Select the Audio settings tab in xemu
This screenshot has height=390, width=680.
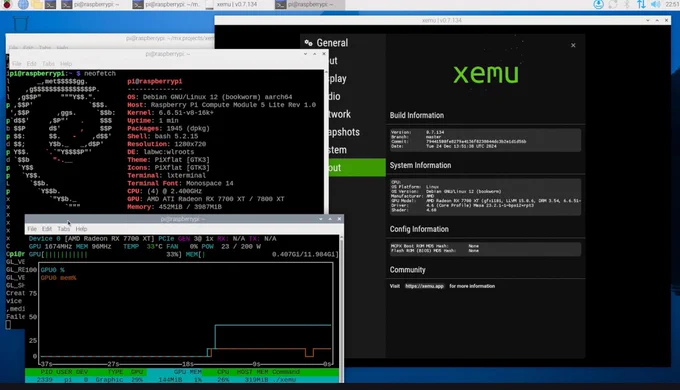coord(356,96)
